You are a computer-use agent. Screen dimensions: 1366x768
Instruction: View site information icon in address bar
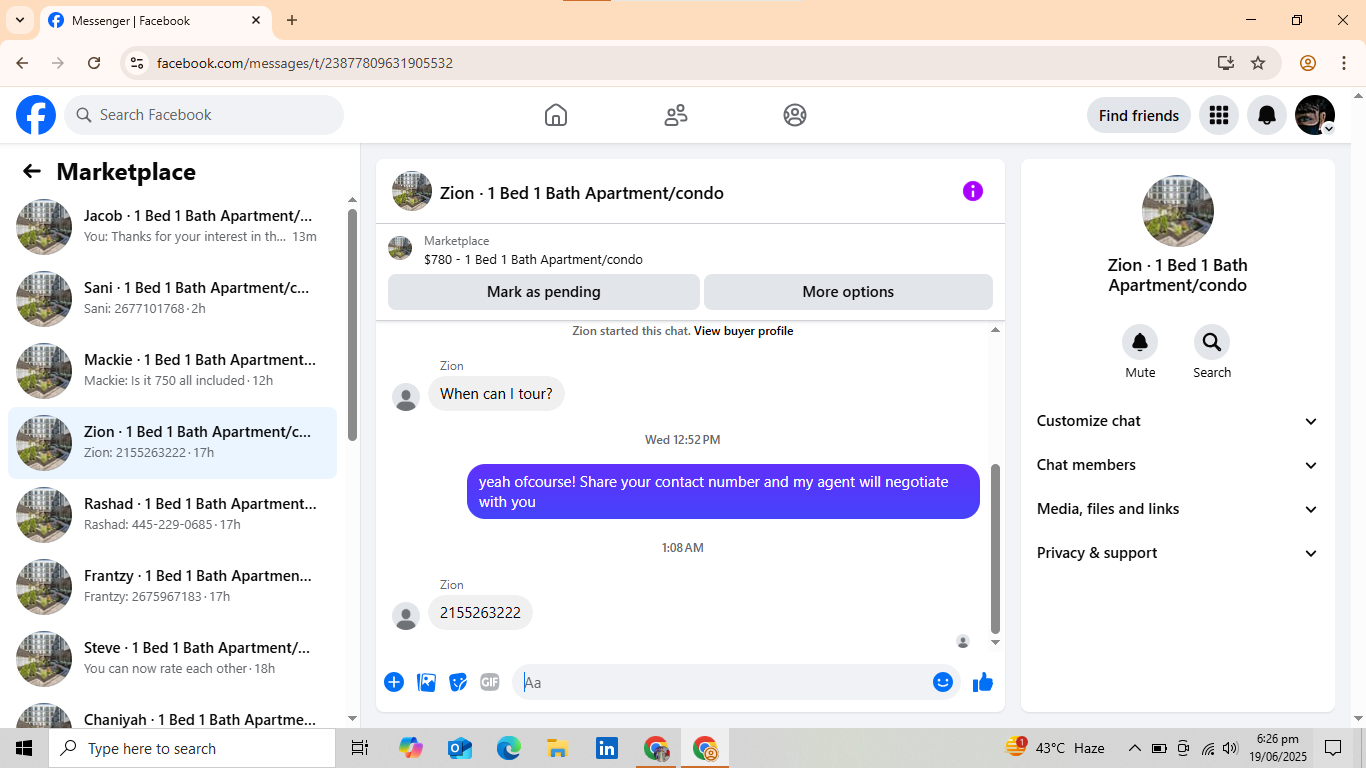coord(138,63)
